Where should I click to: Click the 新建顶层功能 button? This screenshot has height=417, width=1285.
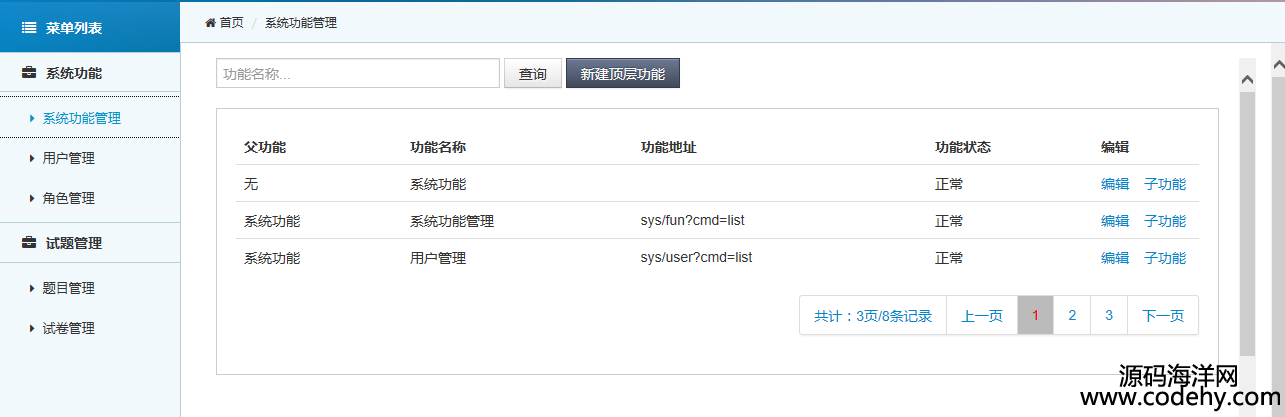point(623,73)
